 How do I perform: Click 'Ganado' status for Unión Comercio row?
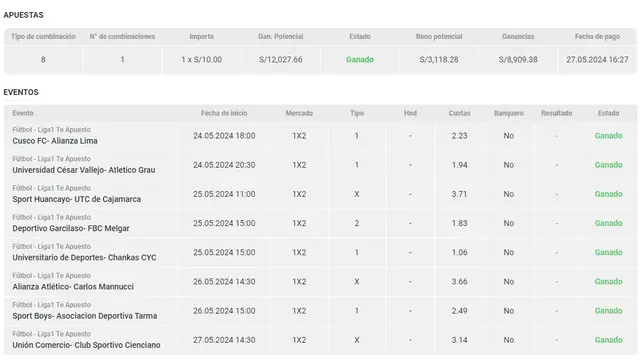tap(608, 340)
